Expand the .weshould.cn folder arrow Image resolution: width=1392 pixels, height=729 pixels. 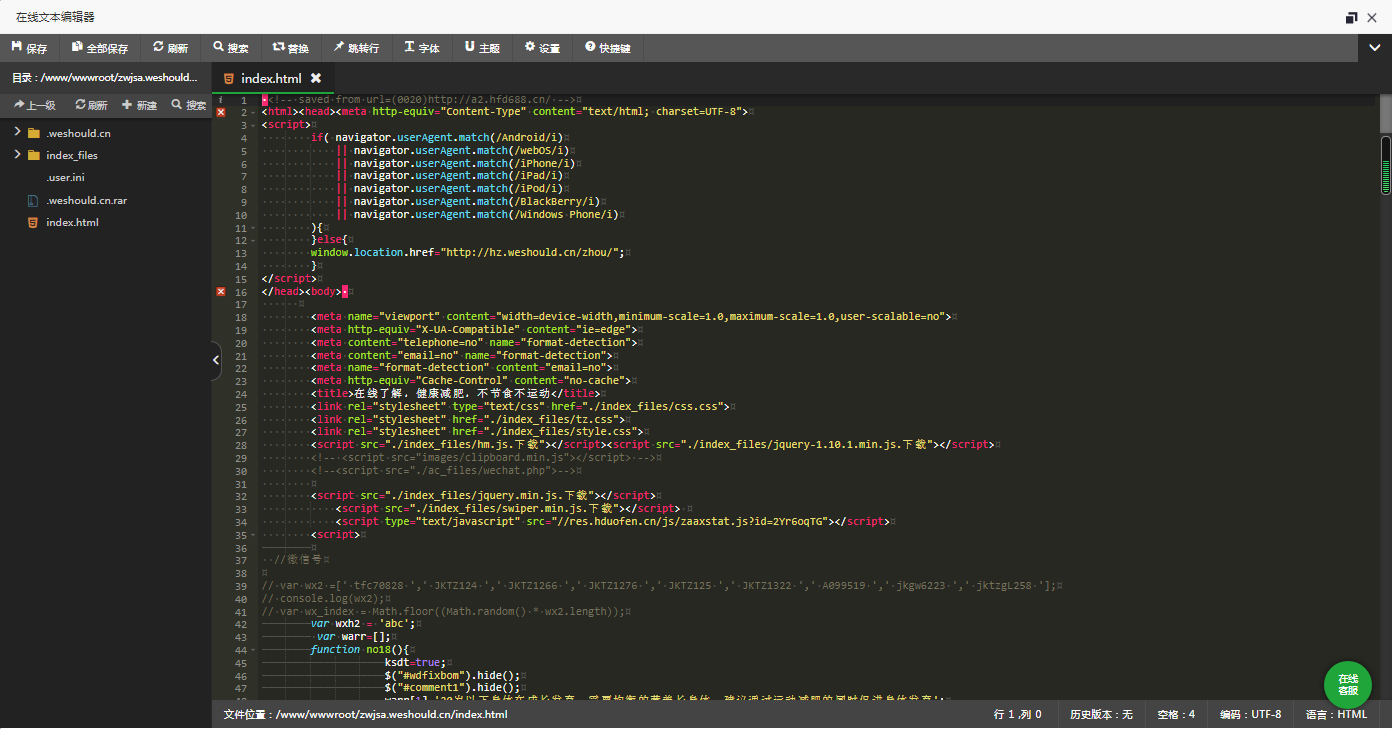click(17, 132)
